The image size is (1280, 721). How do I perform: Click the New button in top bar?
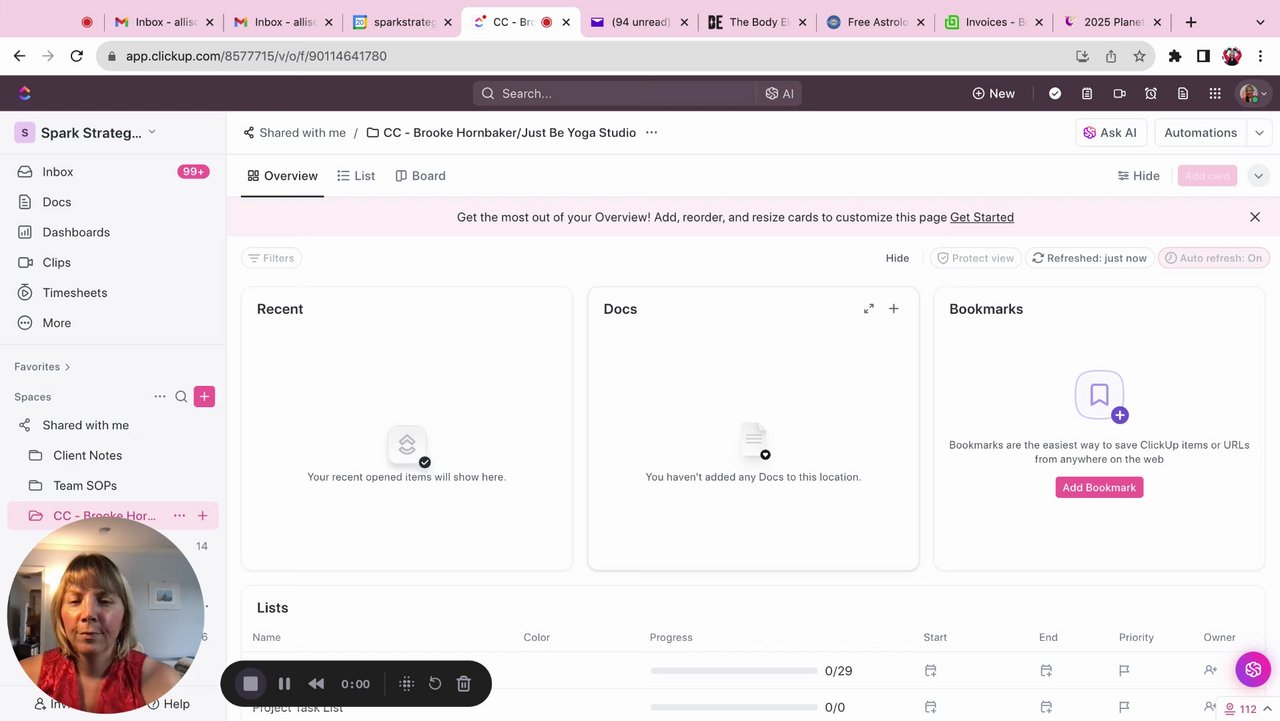(993, 93)
